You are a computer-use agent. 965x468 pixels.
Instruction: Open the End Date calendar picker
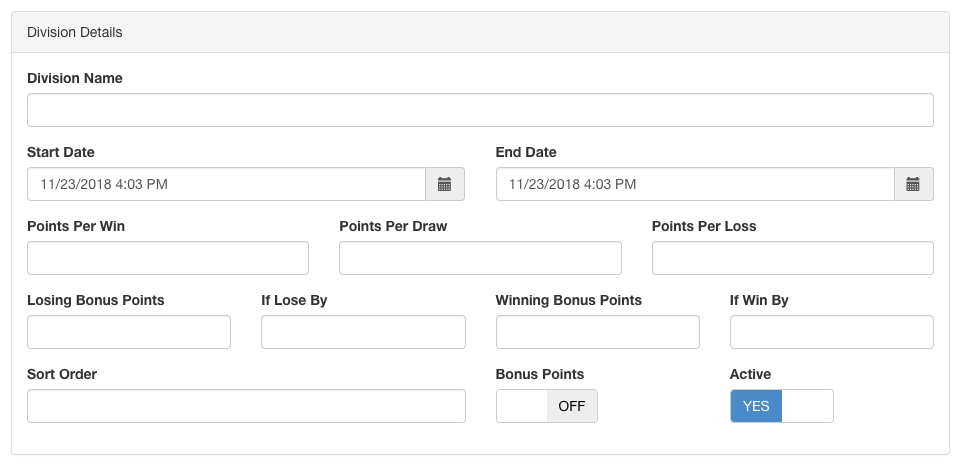(x=913, y=184)
